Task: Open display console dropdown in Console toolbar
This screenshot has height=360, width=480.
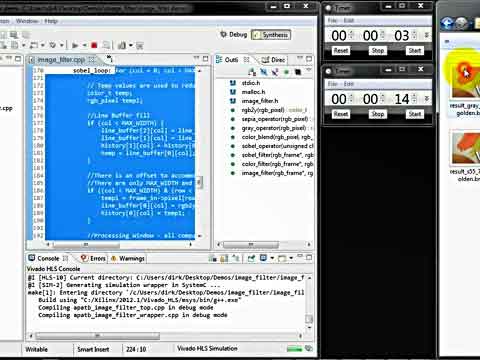Action: click(x=272, y=258)
